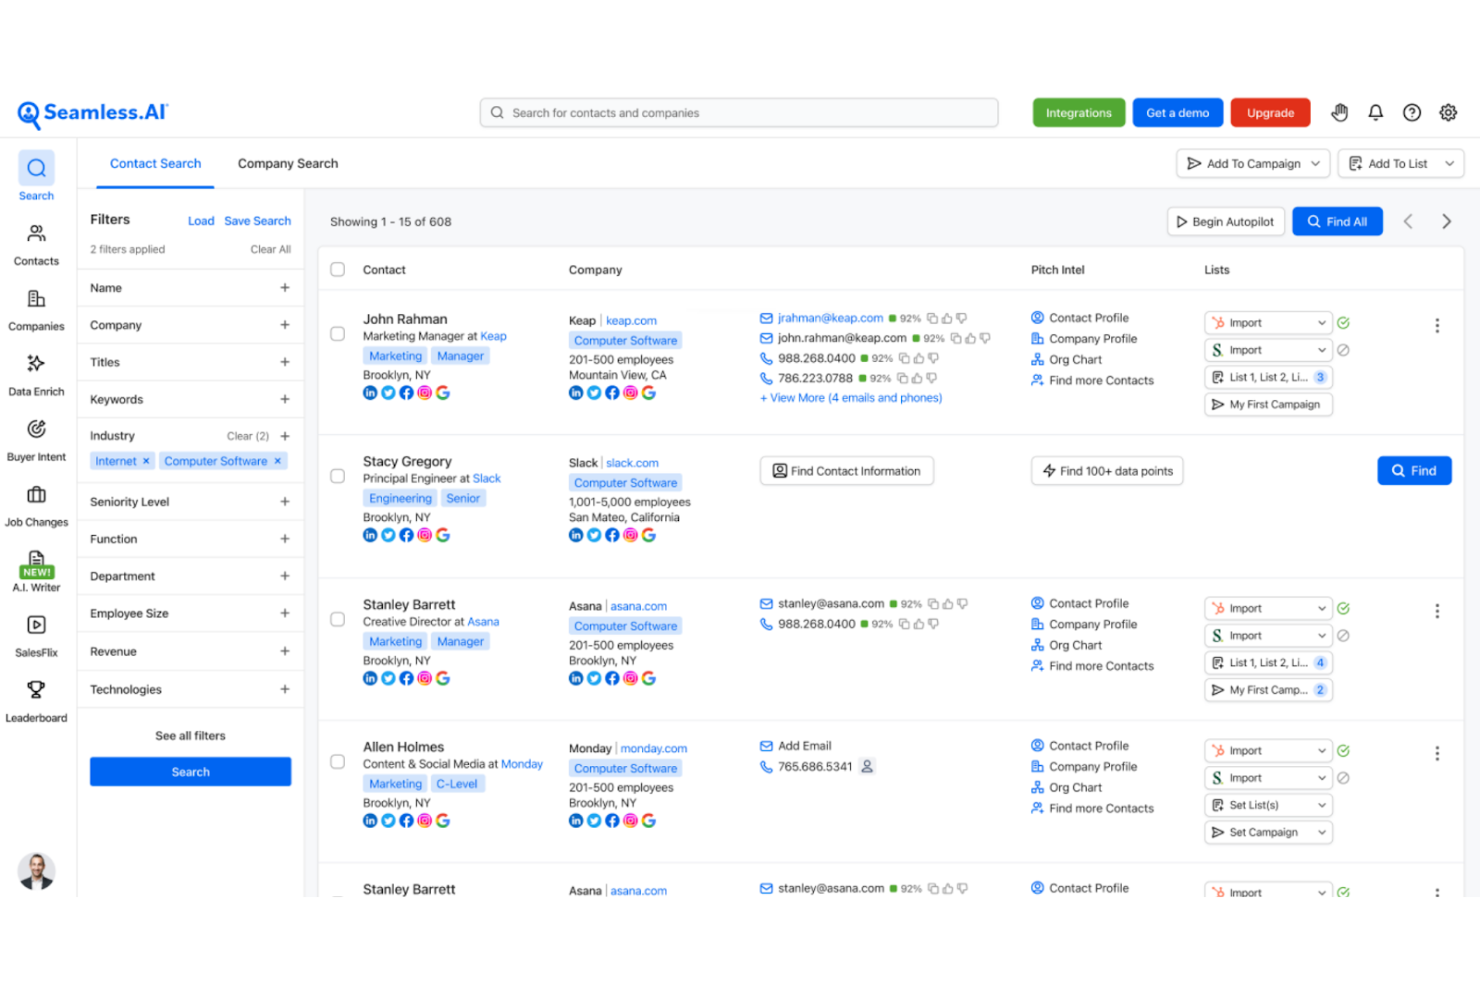This screenshot has height=987, width=1480.
Task: View the Leaderboard in the sidebar
Action: click(x=36, y=700)
